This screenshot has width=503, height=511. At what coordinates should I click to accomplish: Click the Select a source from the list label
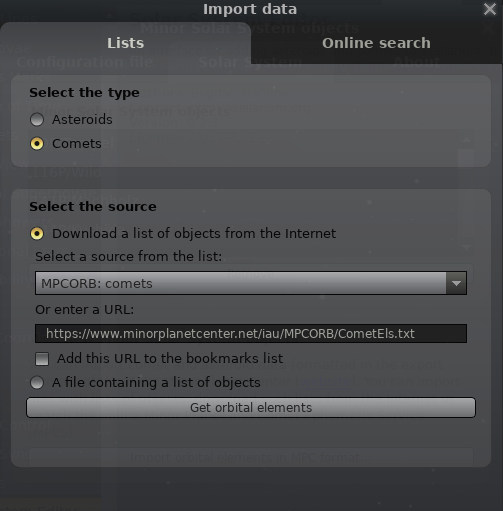tap(128, 257)
